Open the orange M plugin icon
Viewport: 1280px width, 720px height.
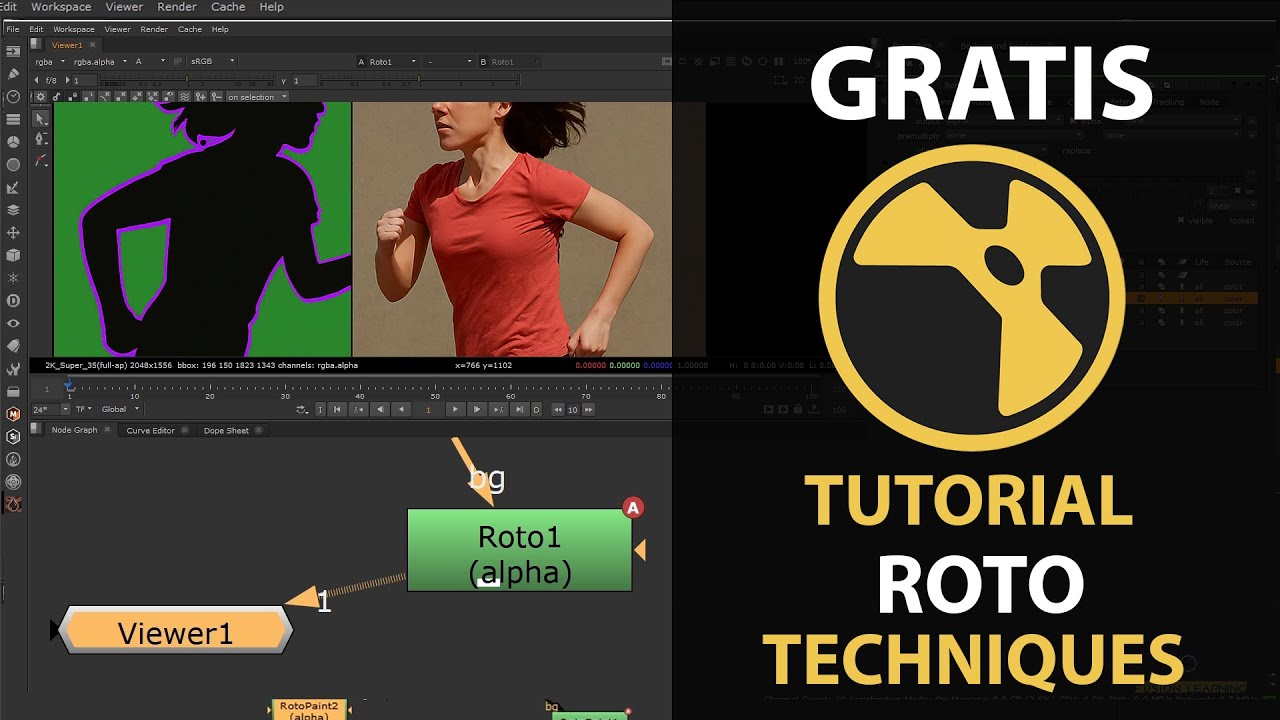pyautogui.click(x=13, y=414)
